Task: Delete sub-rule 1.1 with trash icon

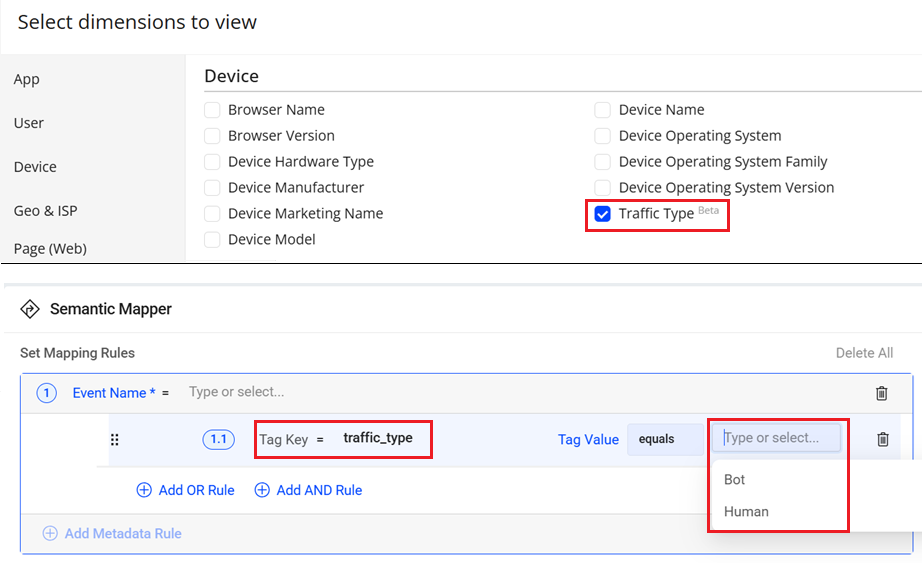Action: tap(882, 439)
